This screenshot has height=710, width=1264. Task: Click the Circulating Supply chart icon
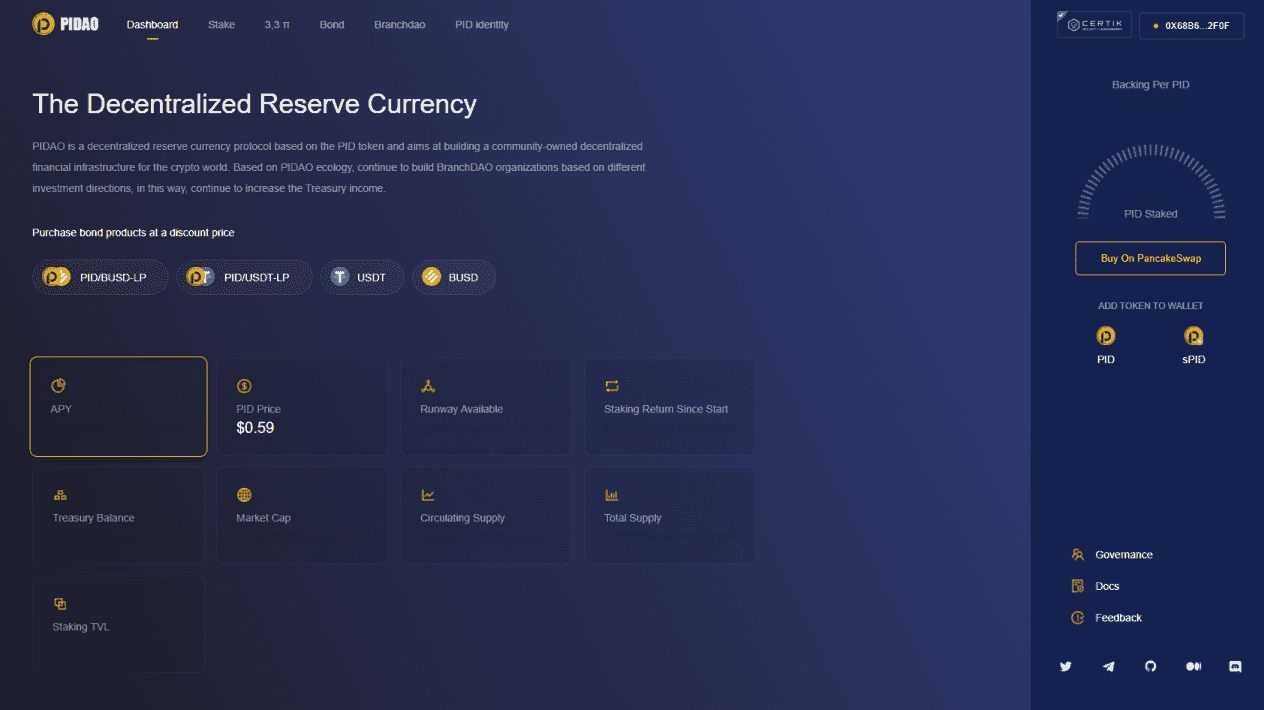pos(428,495)
